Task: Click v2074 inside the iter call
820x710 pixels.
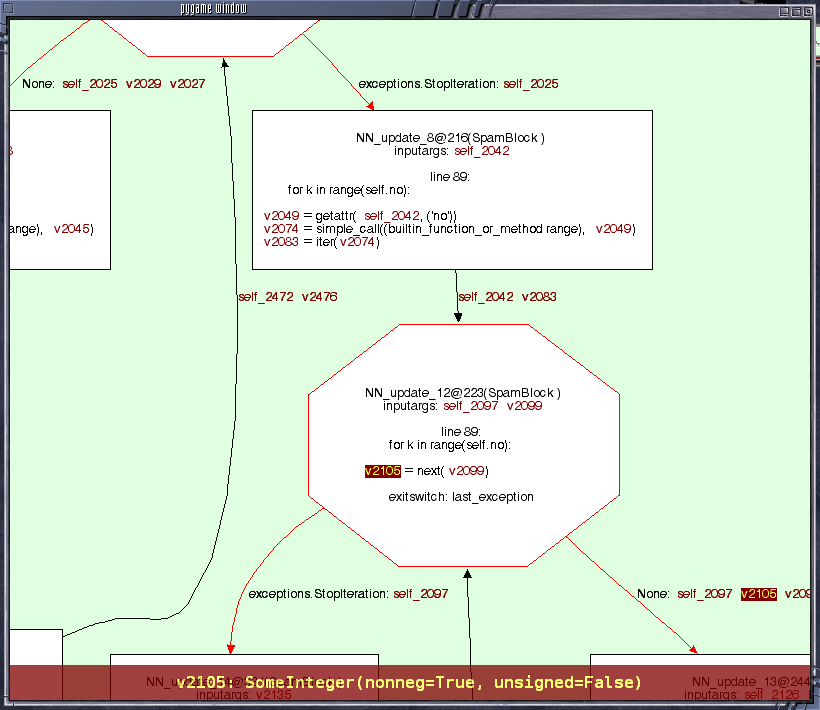Action: coord(357,242)
